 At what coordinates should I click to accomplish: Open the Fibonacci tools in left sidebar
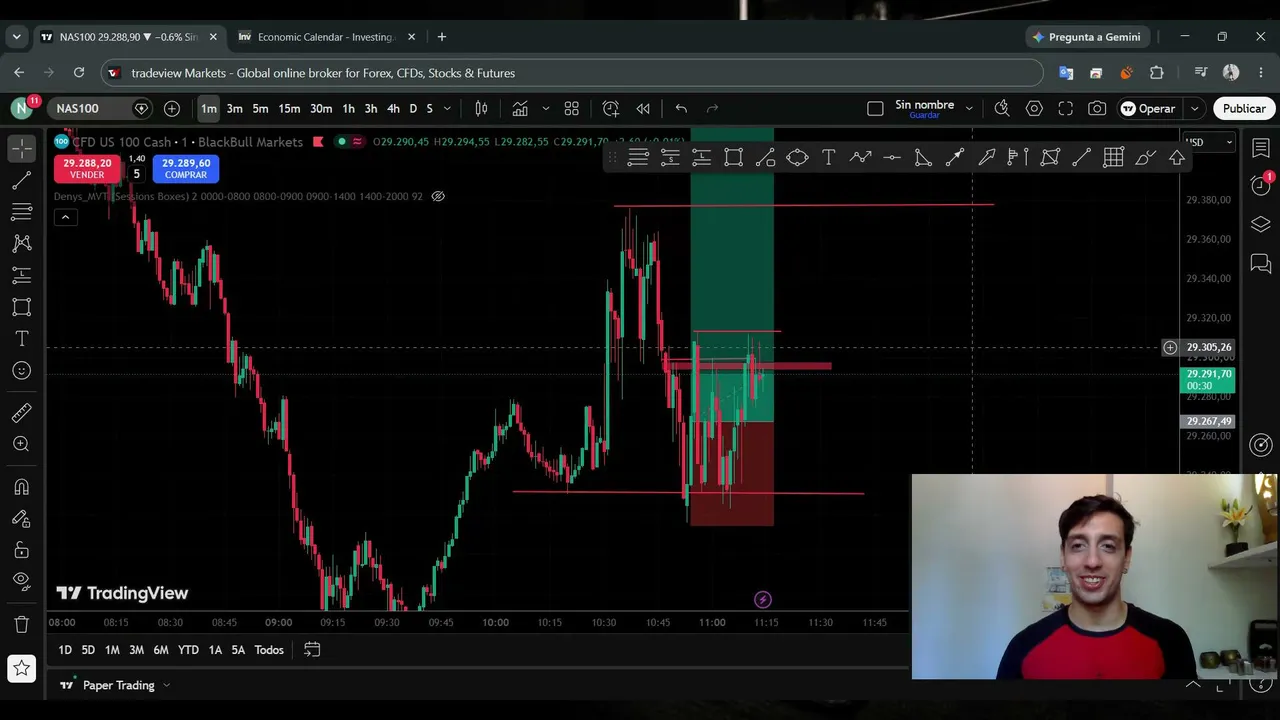pos(21,212)
